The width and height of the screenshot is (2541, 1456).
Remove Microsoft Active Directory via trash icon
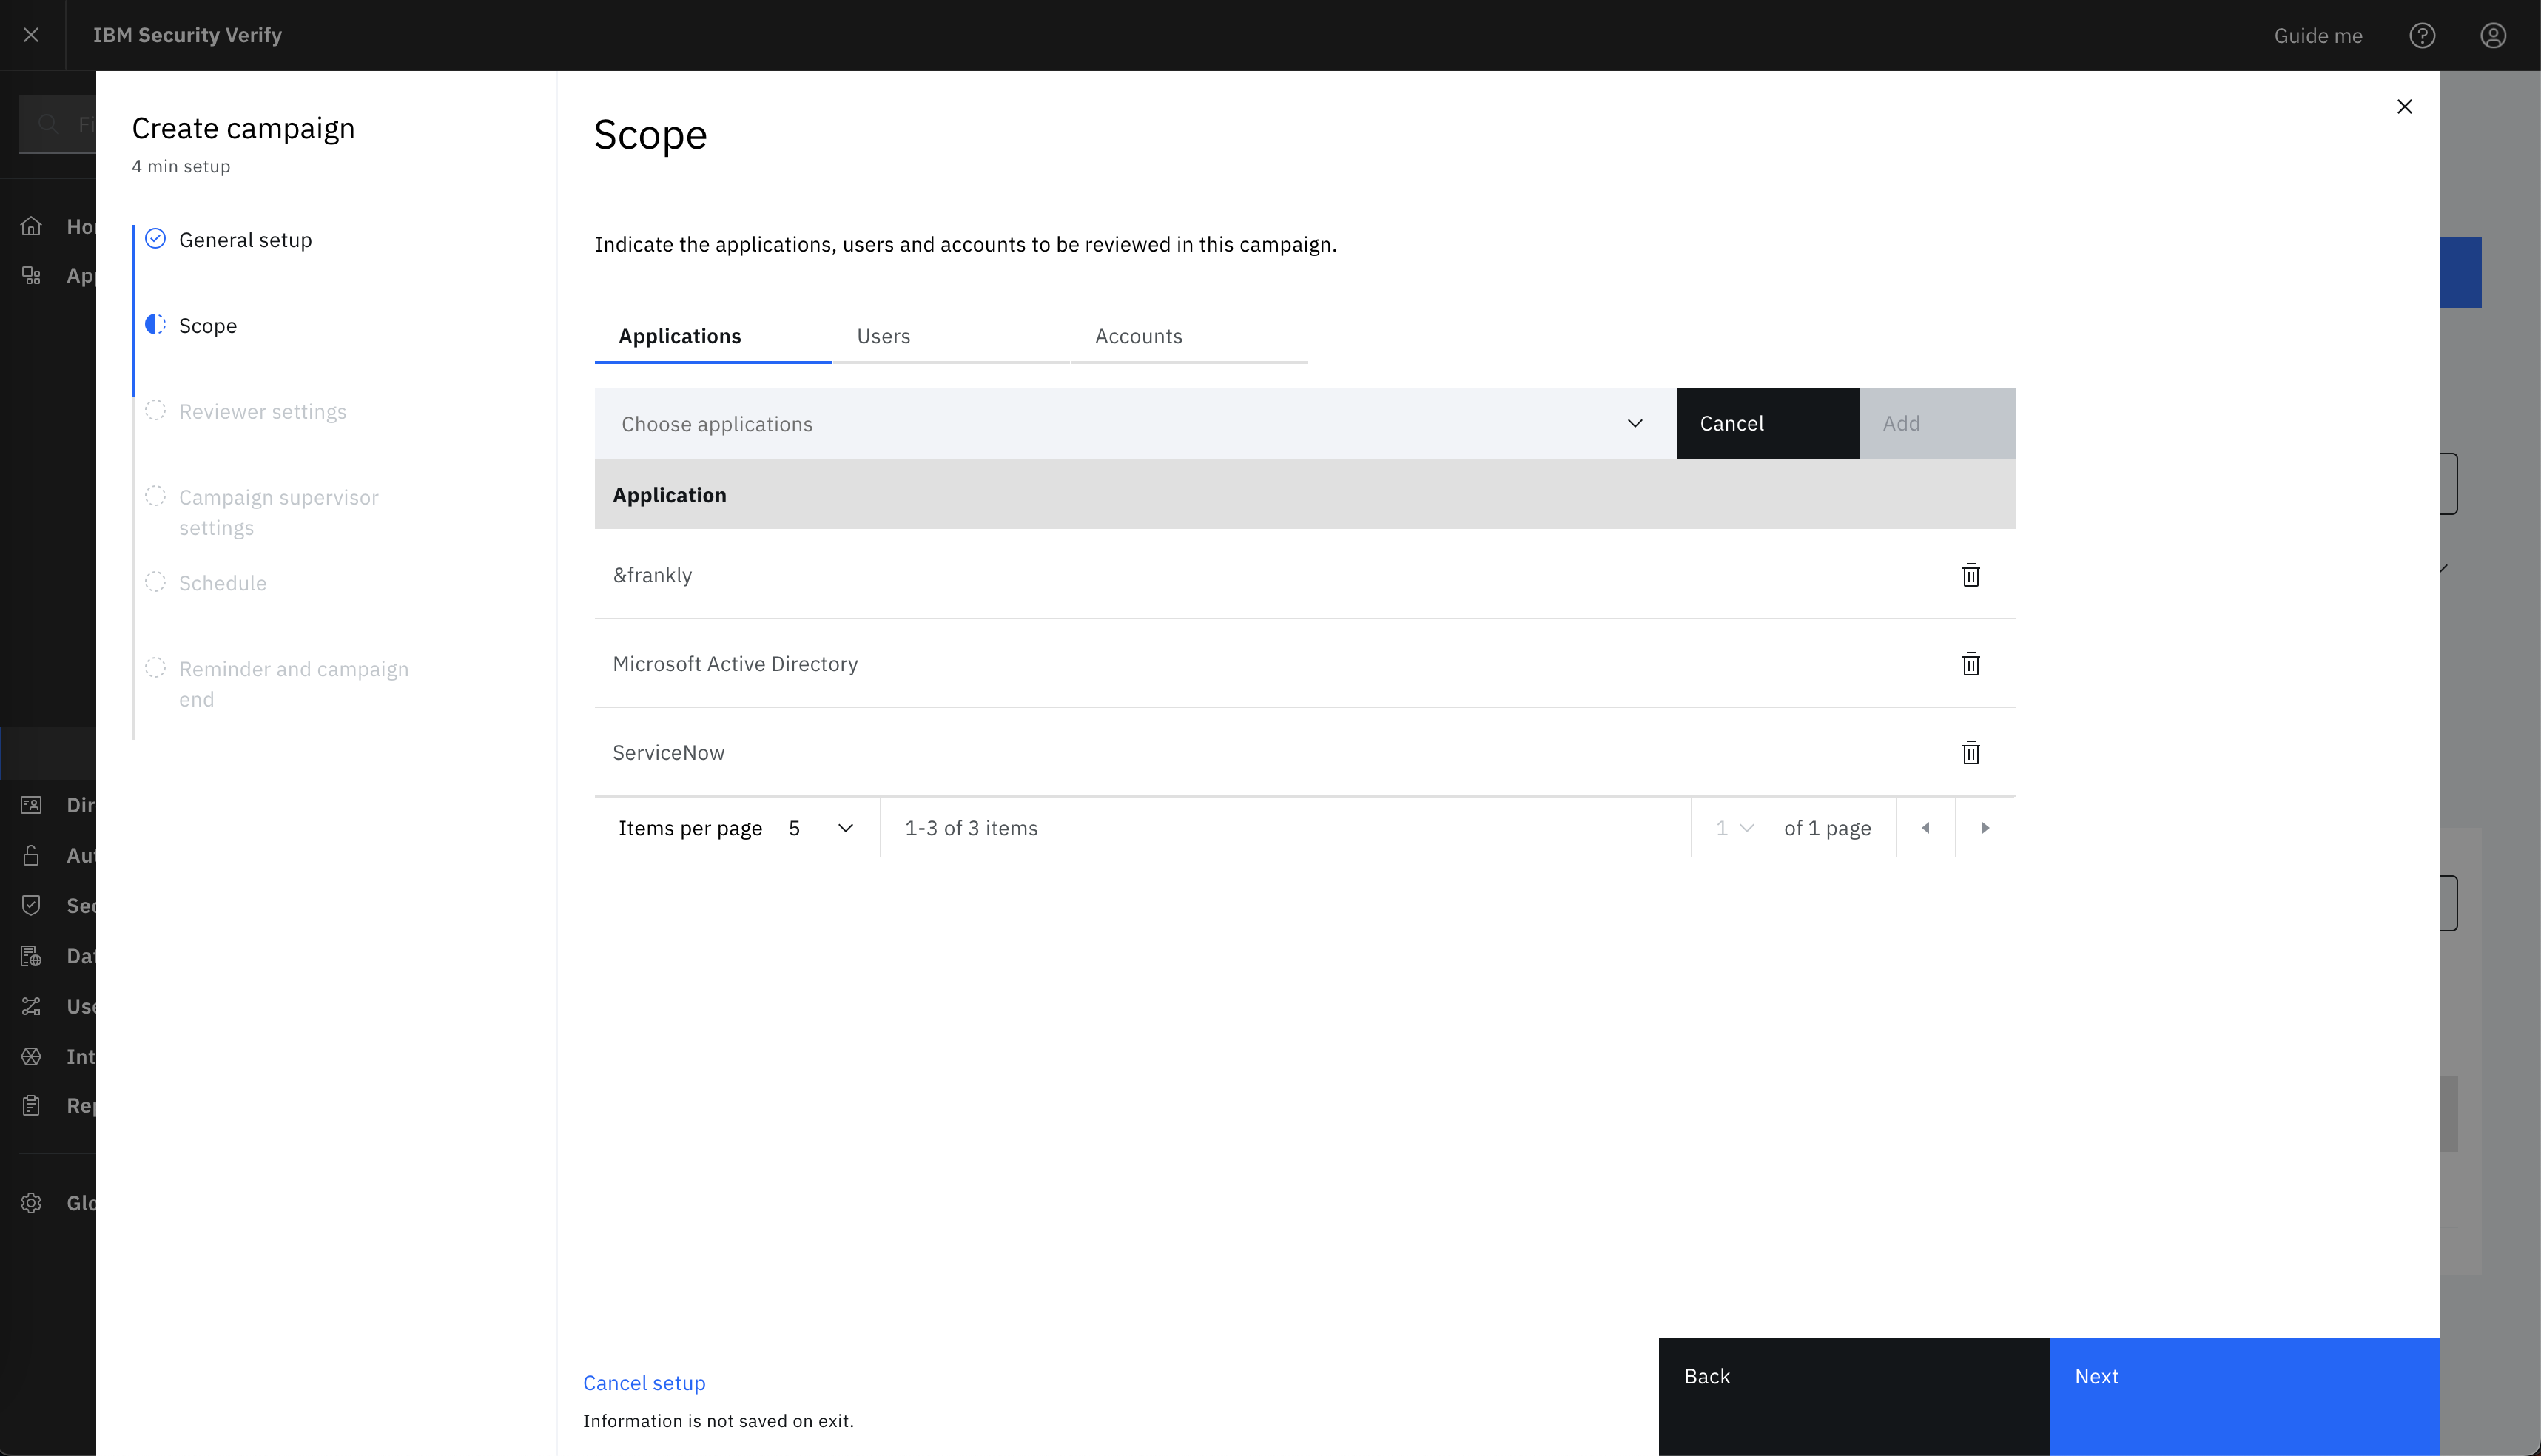pyautogui.click(x=1970, y=664)
